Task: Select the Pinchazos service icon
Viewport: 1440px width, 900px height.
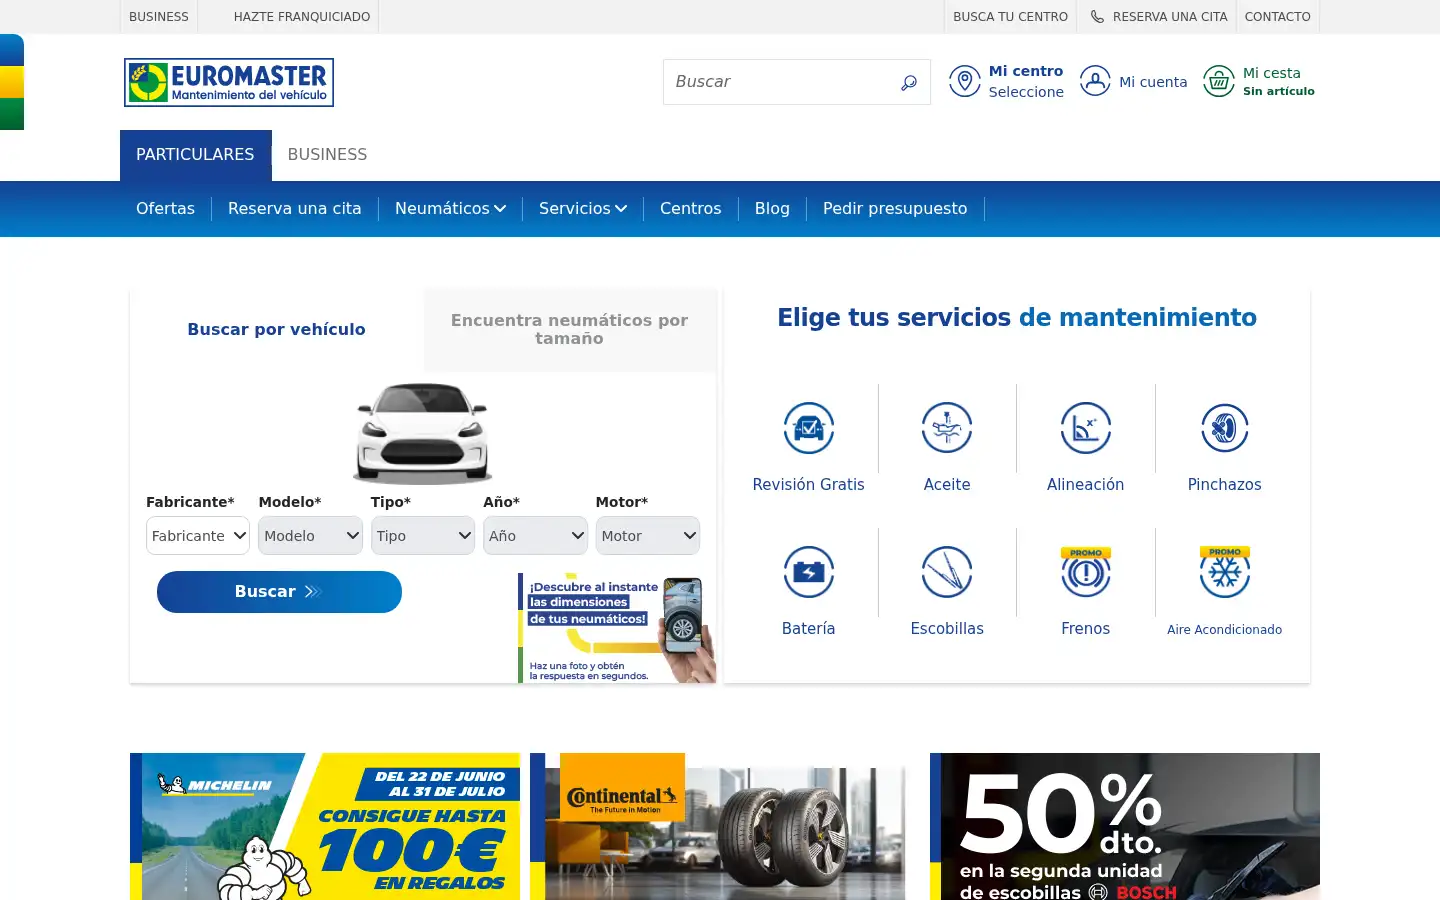Action: [1225, 428]
